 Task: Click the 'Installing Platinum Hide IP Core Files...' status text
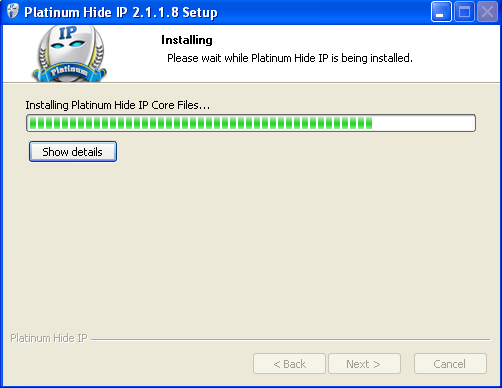(118, 105)
